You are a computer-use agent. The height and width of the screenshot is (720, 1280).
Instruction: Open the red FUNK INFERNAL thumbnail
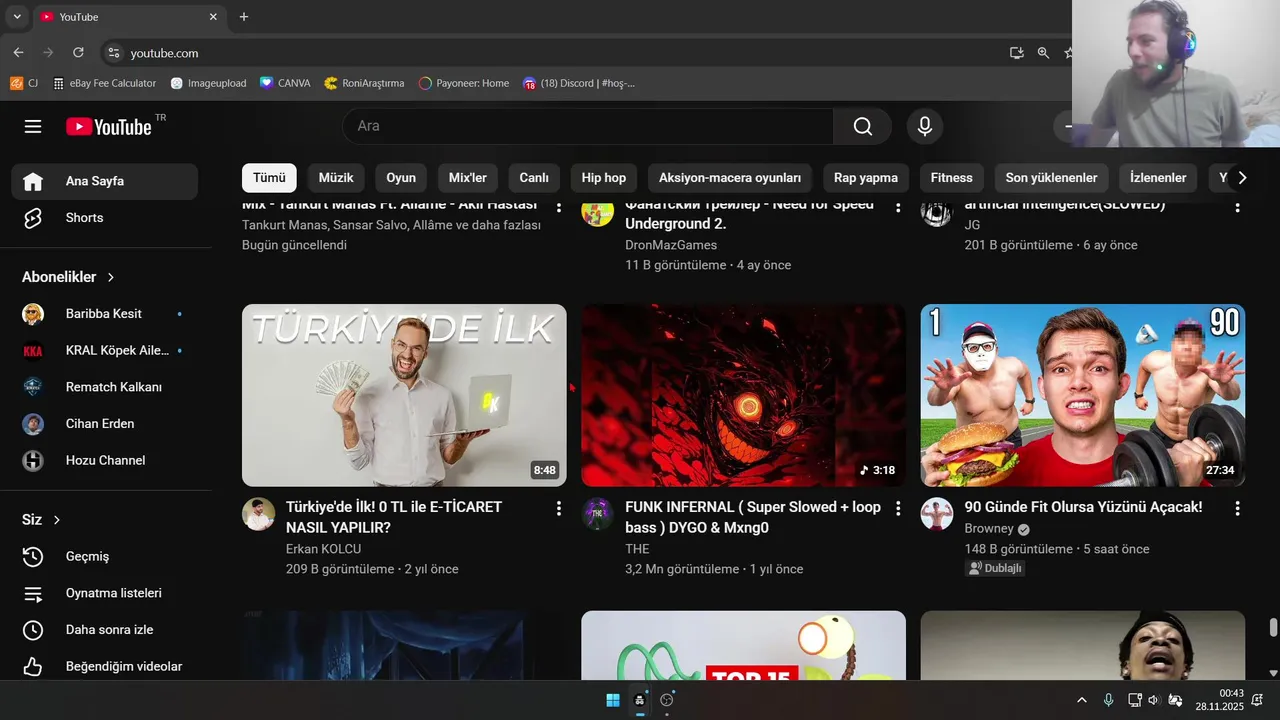pyautogui.click(x=743, y=395)
